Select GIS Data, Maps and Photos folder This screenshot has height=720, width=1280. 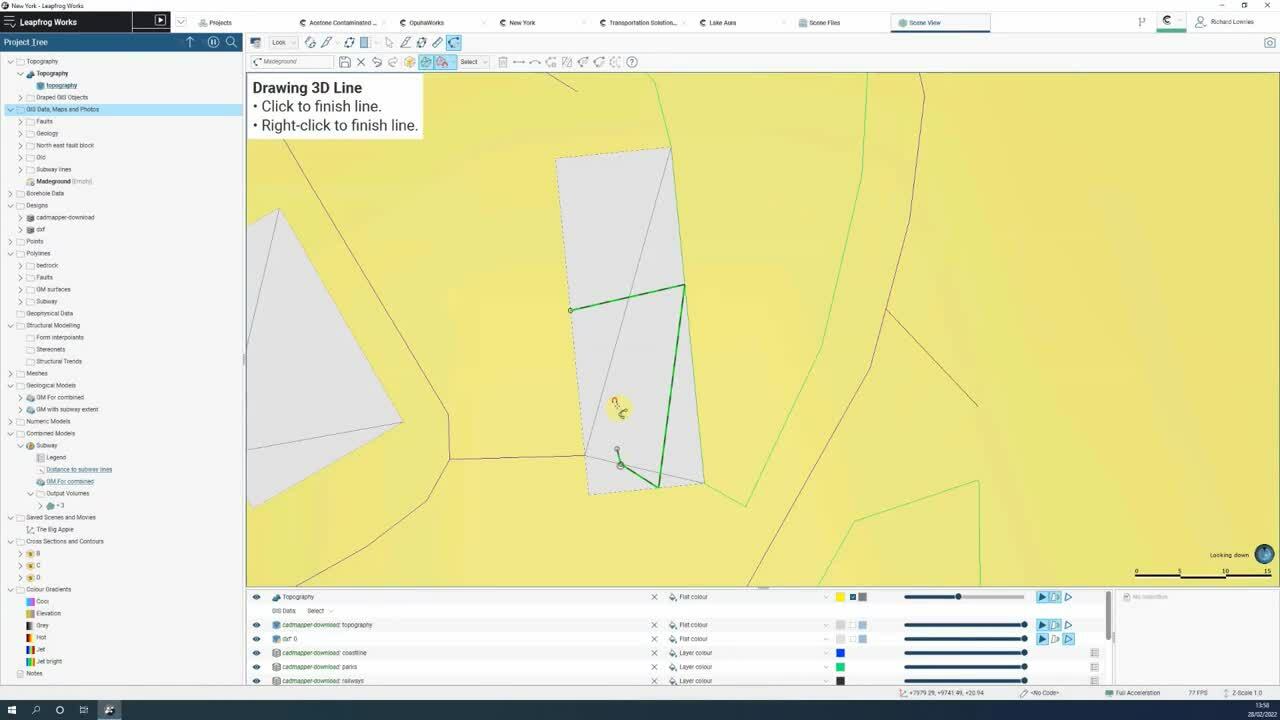pos(62,109)
